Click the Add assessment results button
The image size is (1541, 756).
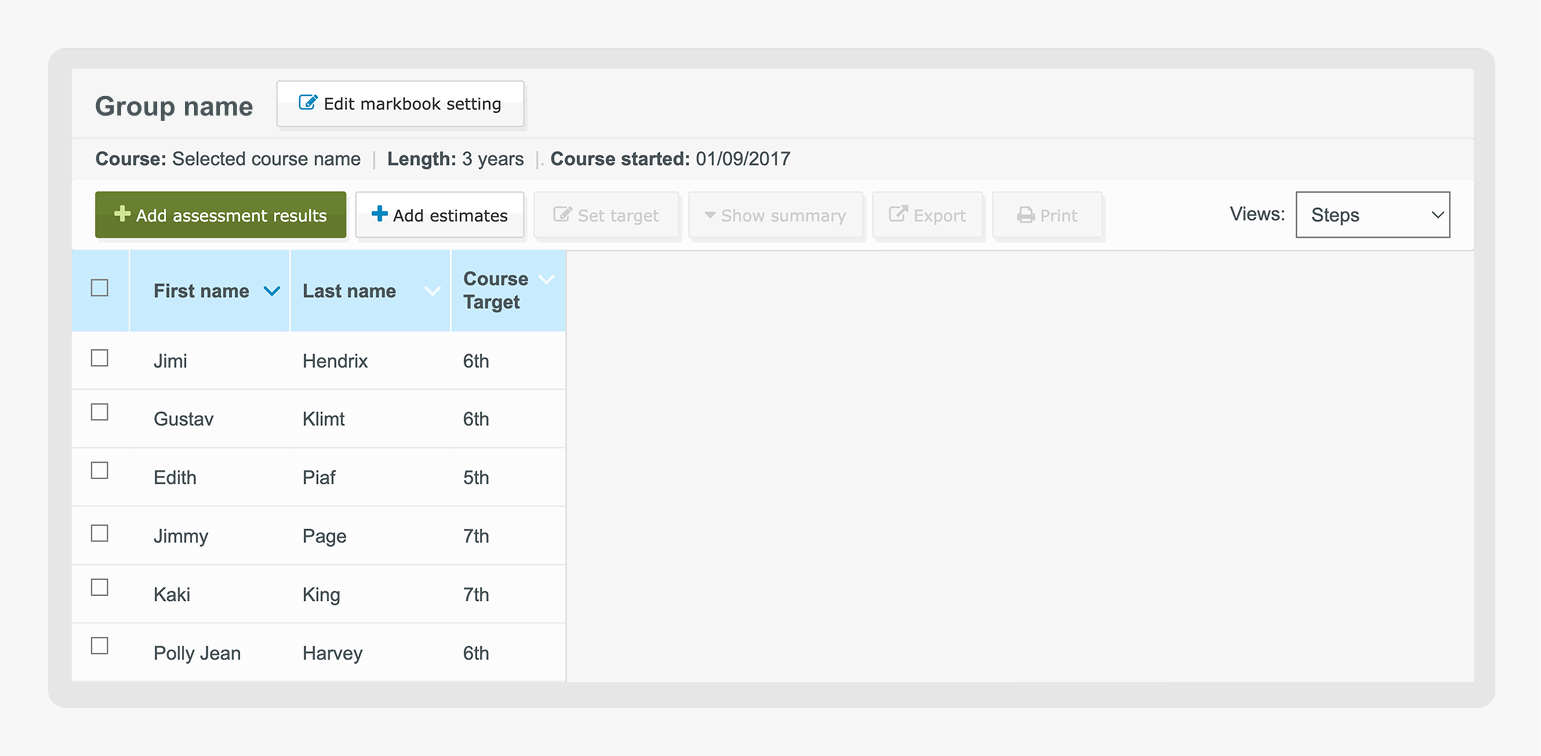point(221,215)
